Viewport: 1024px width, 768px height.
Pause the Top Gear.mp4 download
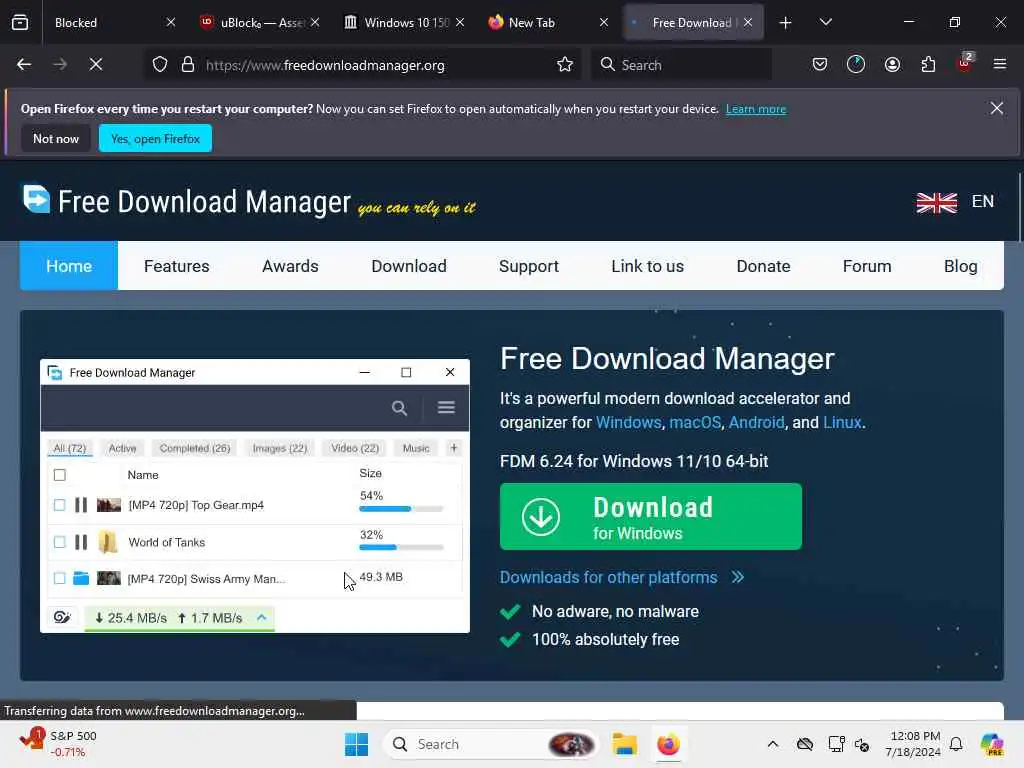click(81, 505)
